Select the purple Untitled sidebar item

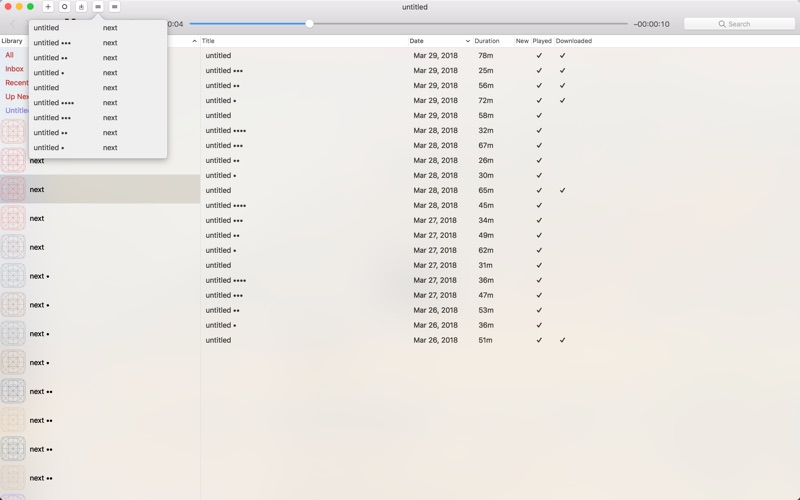16,110
